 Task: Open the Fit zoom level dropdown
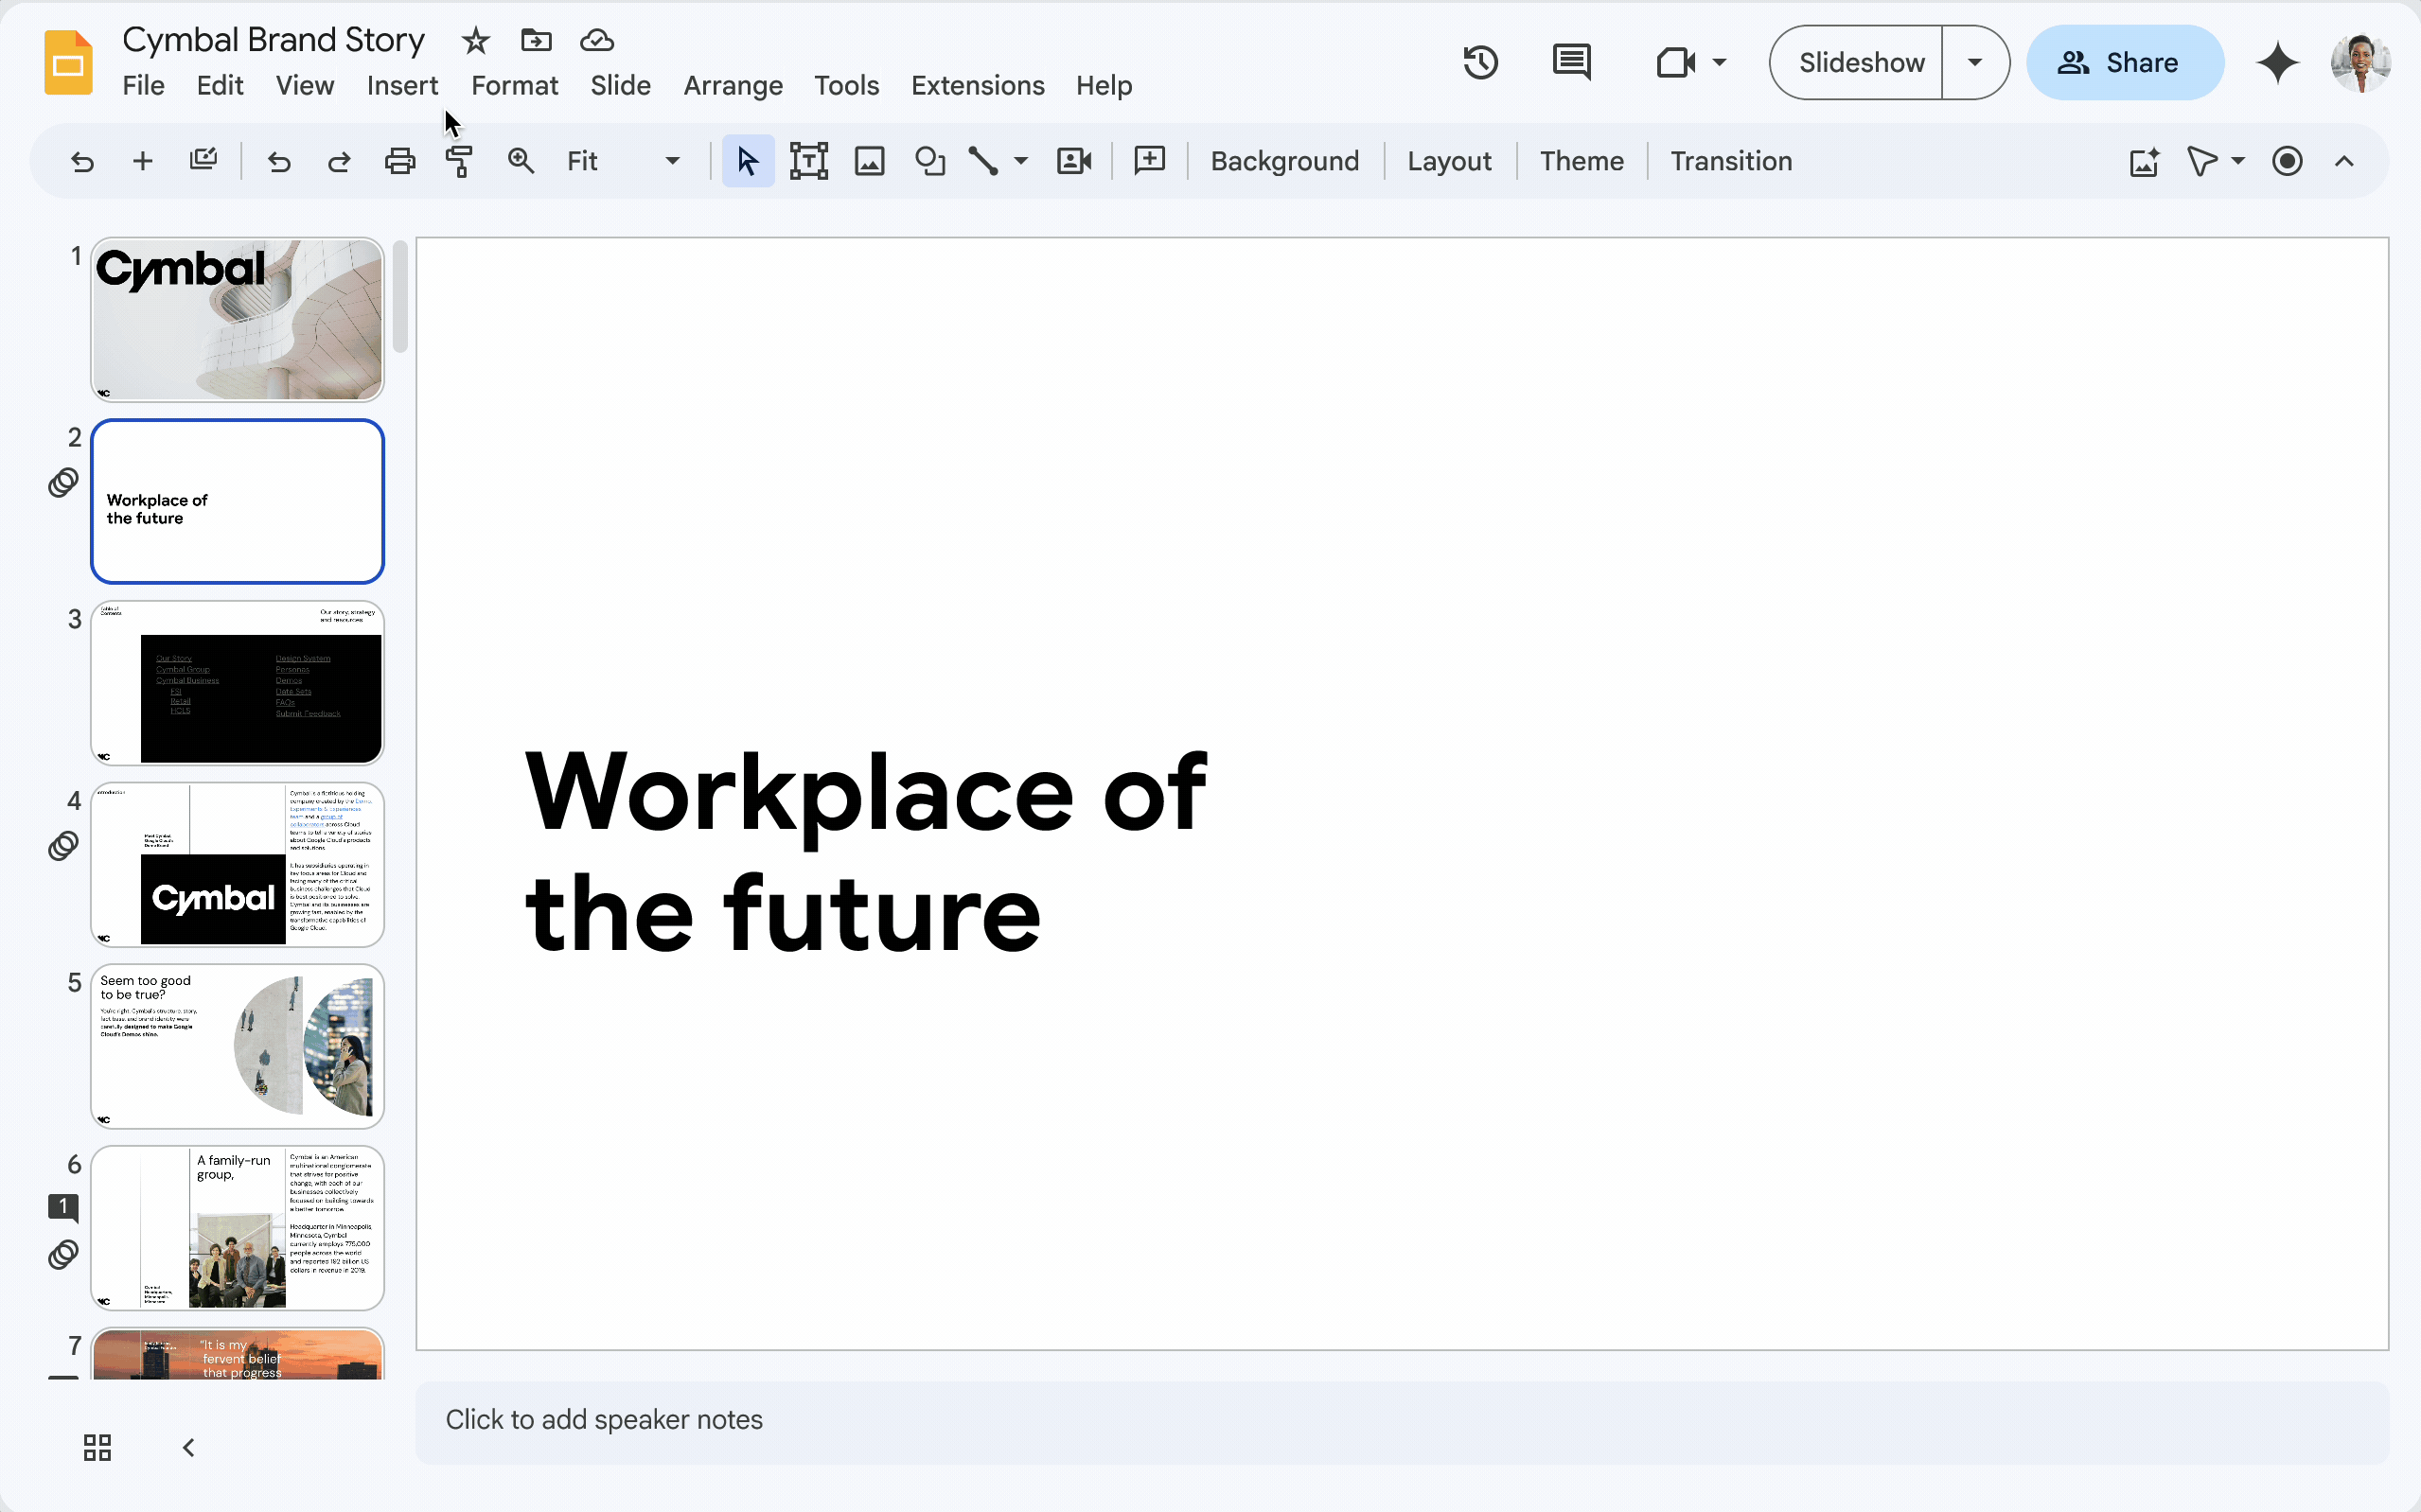click(x=622, y=161)
